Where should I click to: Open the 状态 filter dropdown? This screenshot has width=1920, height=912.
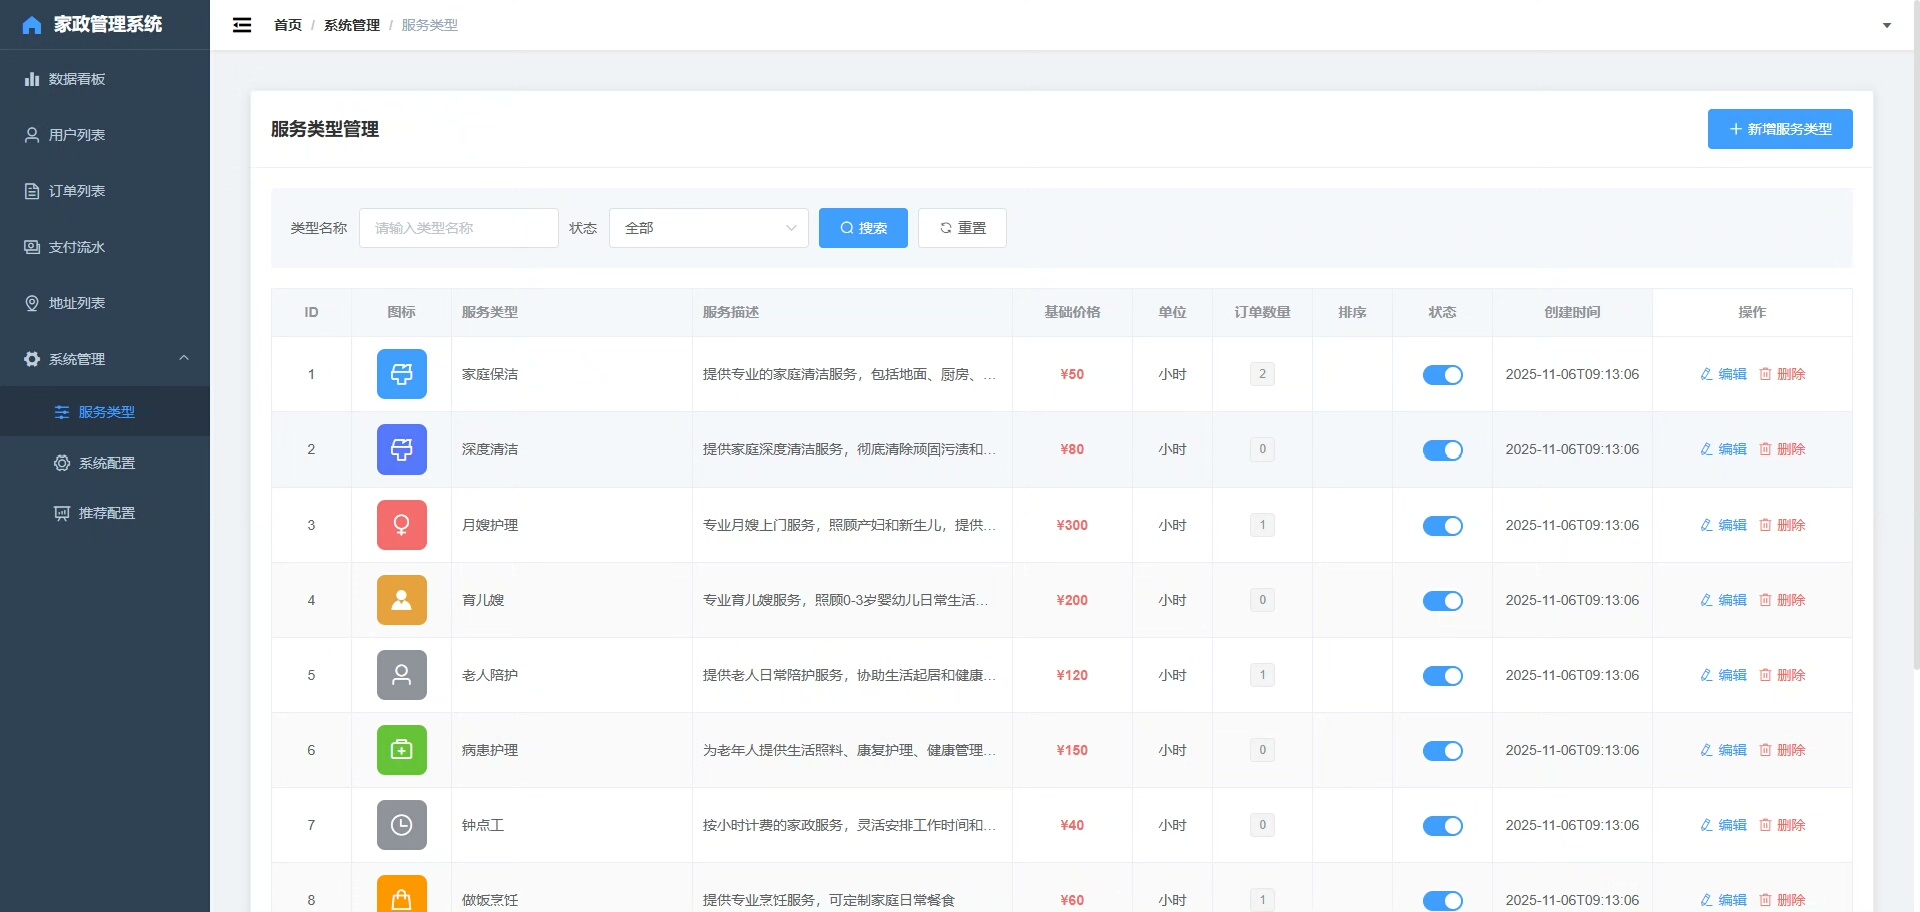coord(708,228)
